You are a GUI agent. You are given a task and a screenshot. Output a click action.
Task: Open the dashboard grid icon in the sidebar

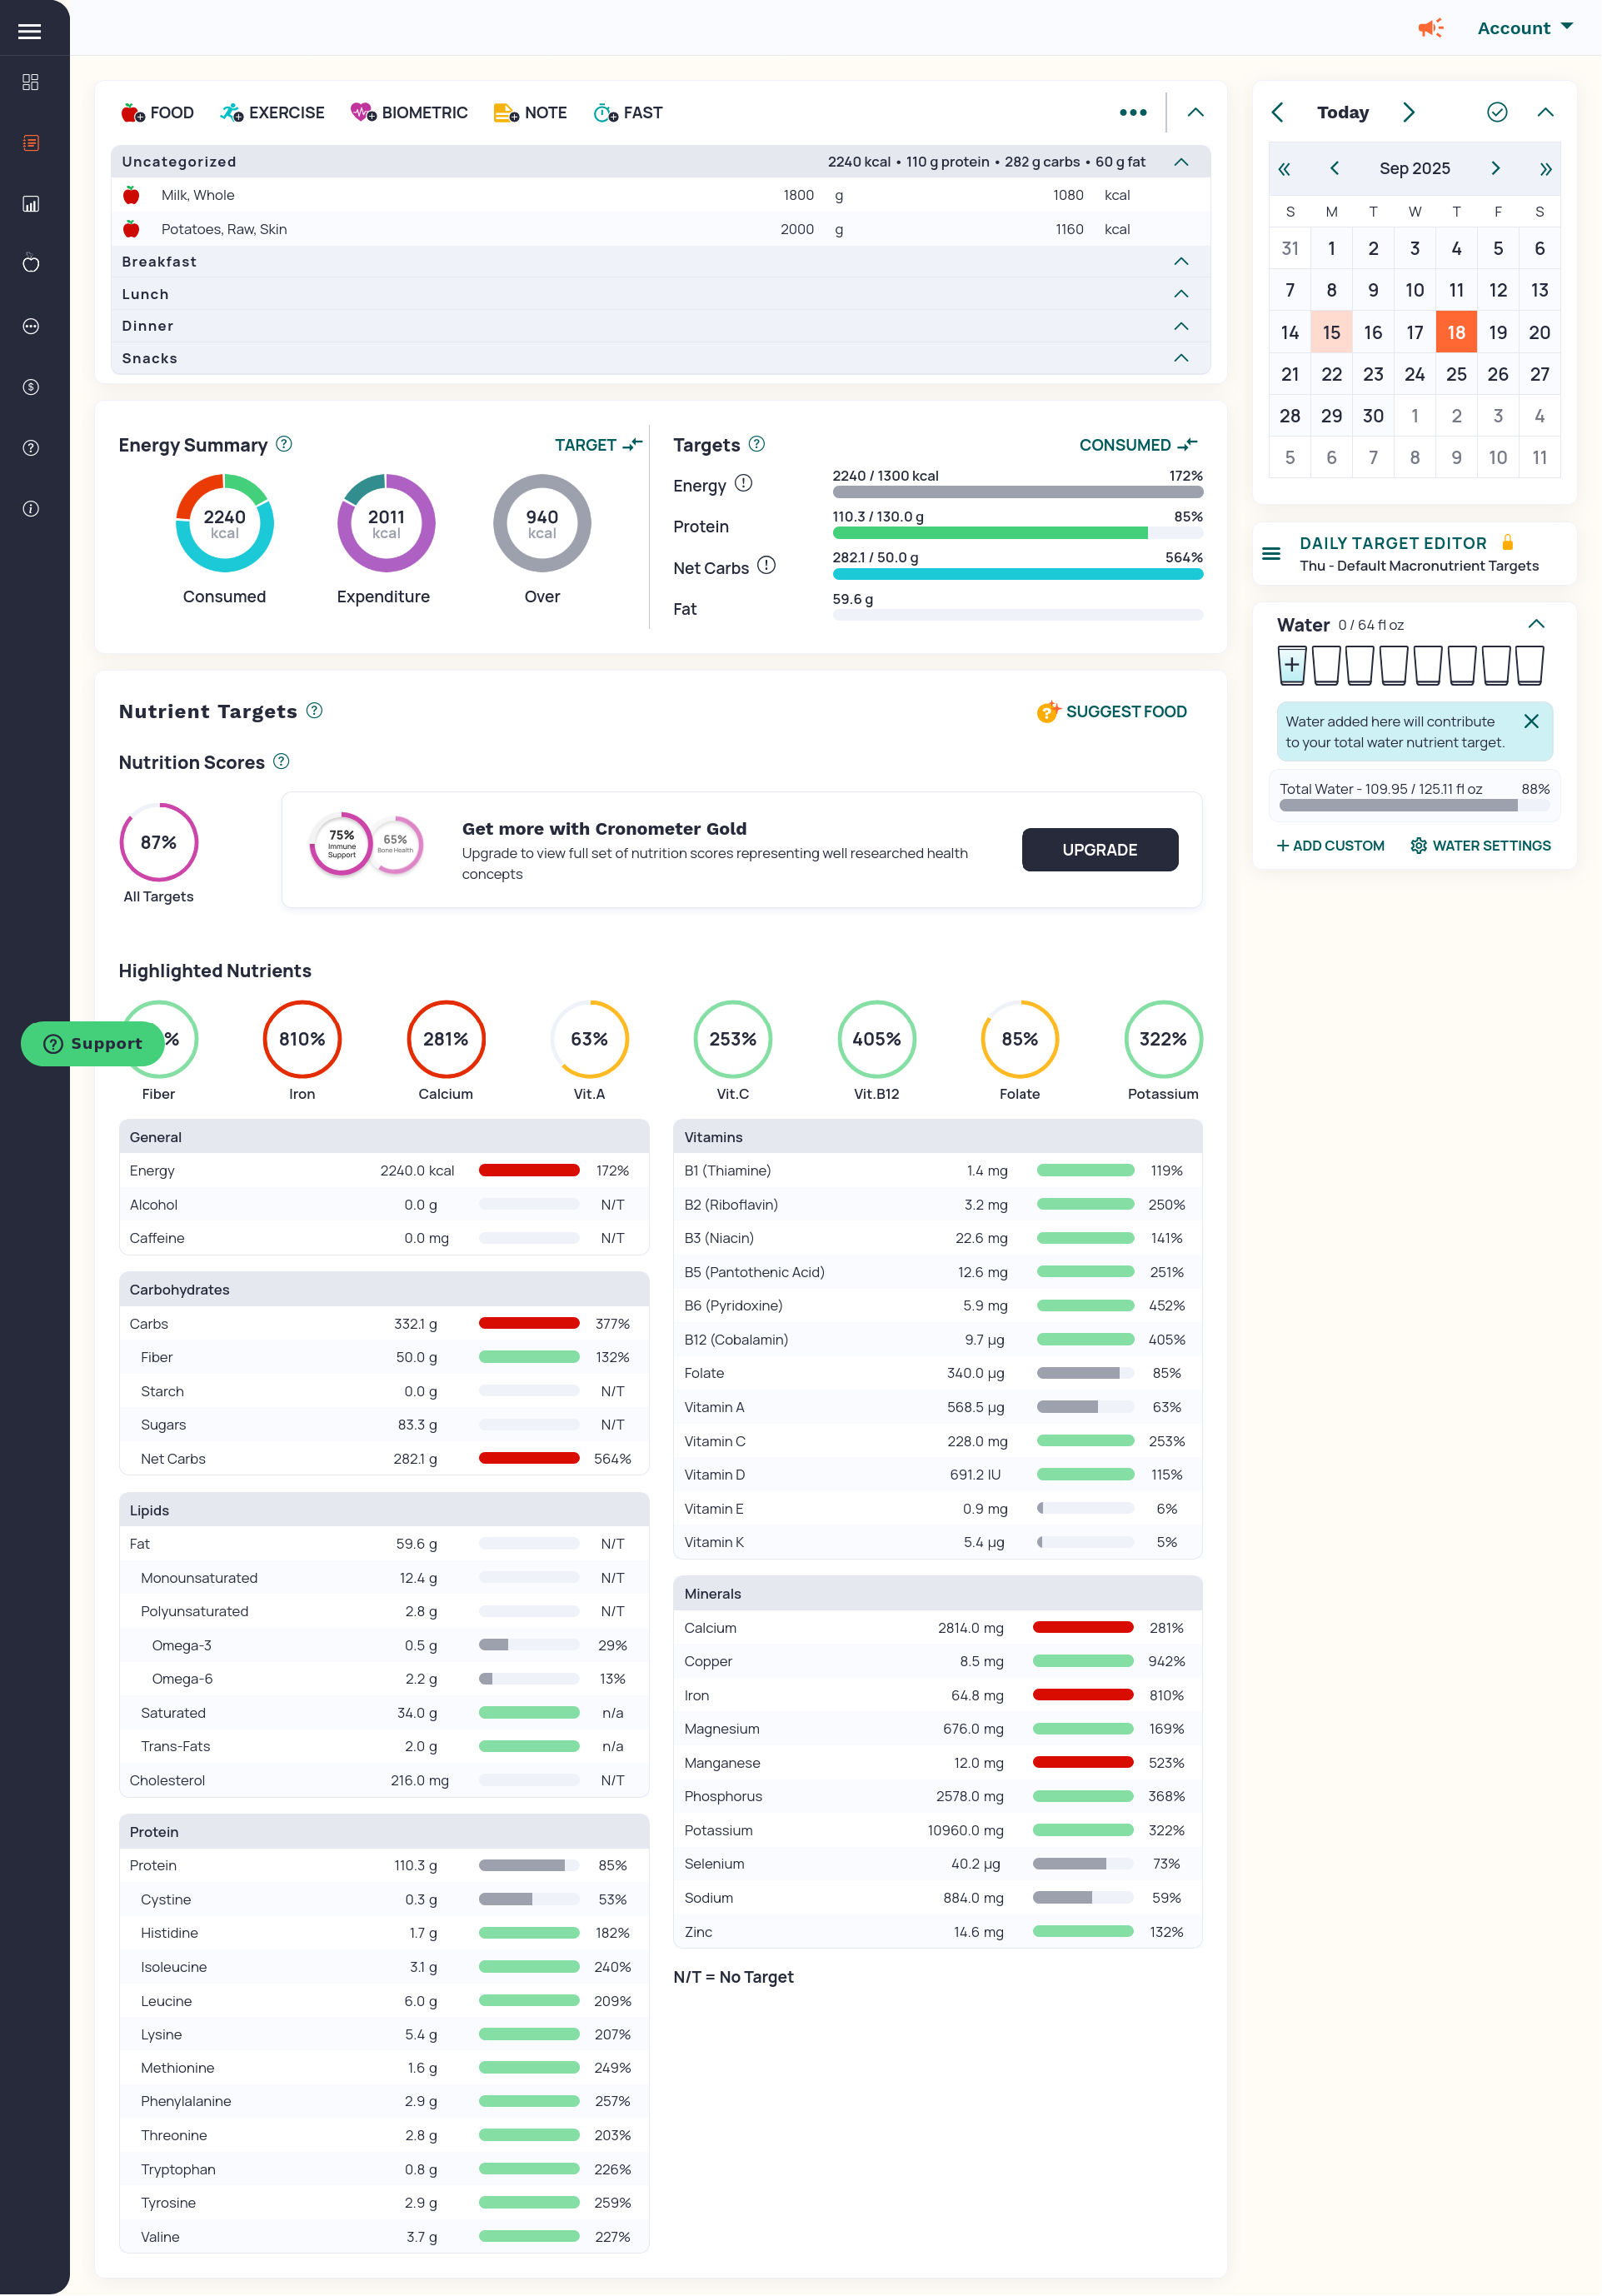tap(30, 82)
